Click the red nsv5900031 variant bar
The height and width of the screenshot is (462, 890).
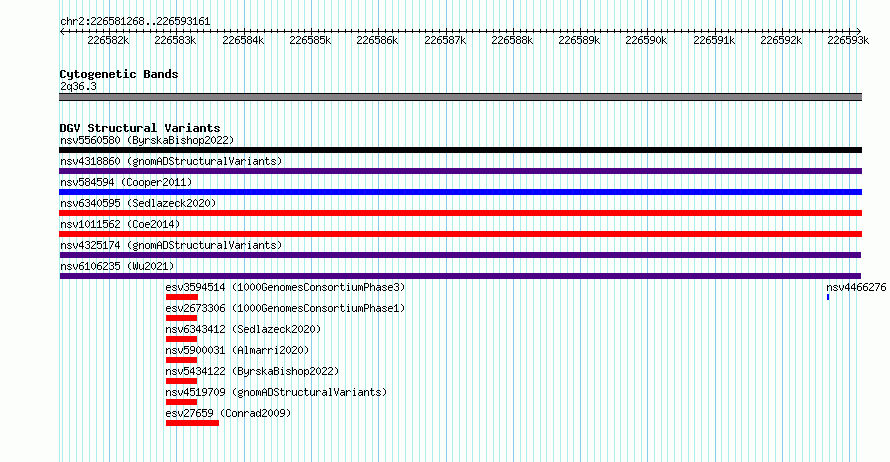tap(181, 360)
